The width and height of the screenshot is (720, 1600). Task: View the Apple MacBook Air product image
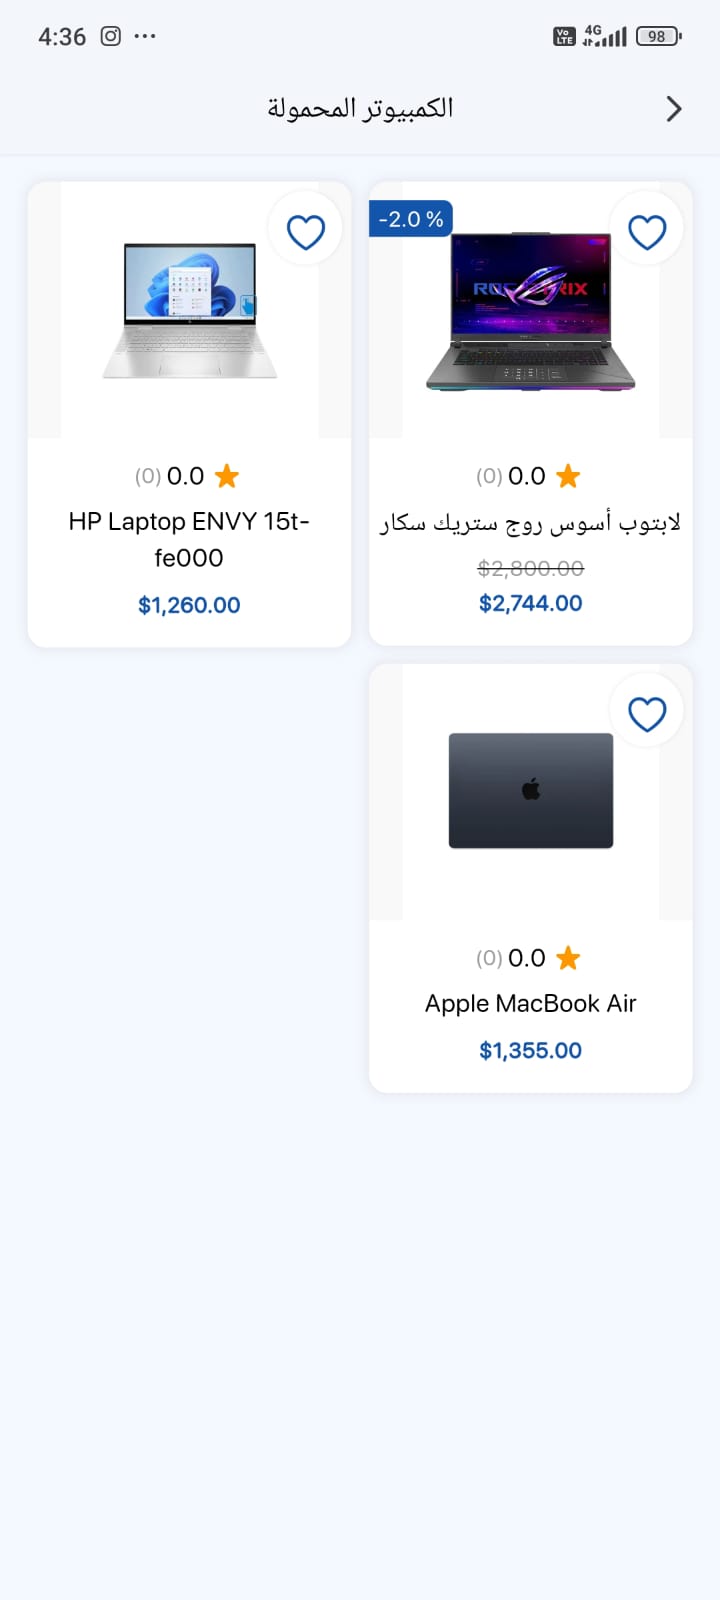point(530,791)
